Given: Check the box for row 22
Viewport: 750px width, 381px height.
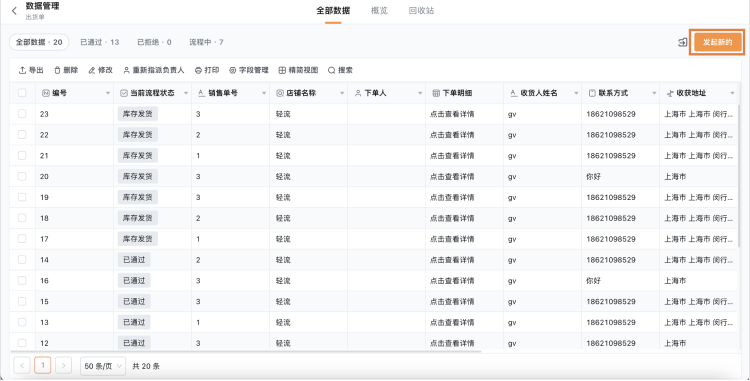Looking at the screenshot, I should coord(22,135).
